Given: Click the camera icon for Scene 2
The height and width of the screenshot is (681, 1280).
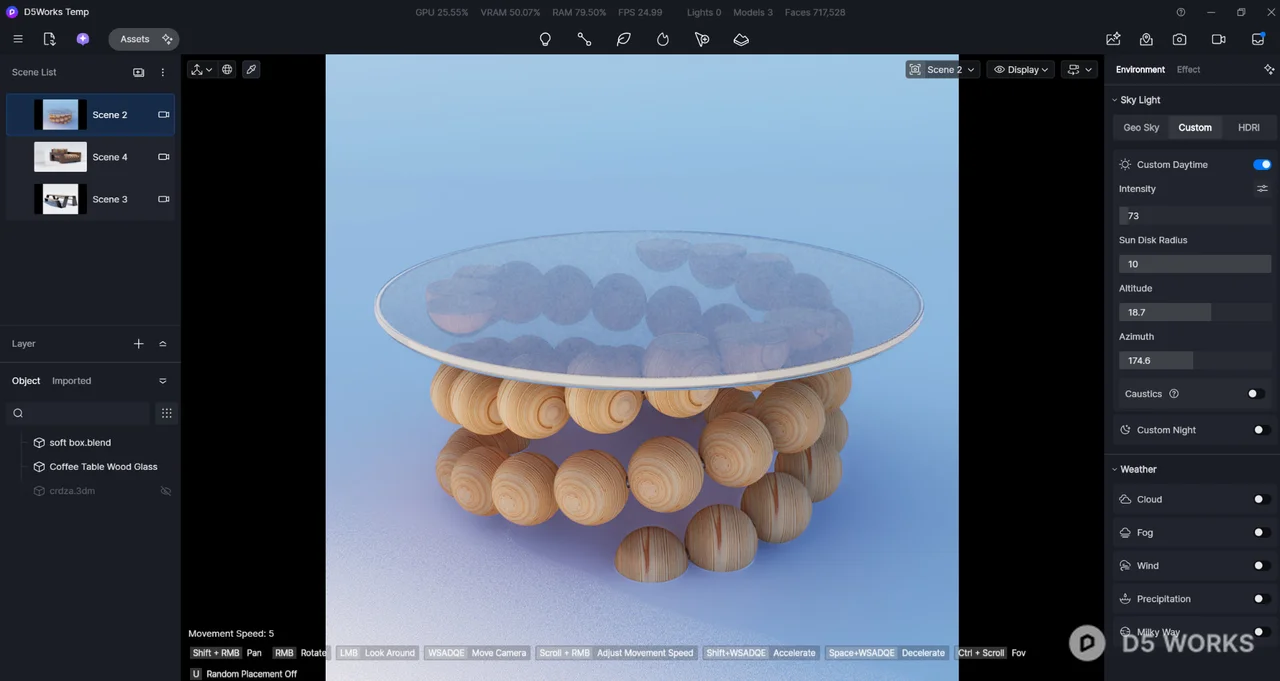Looking at the screenshot, I should click(x=163, y=115).
